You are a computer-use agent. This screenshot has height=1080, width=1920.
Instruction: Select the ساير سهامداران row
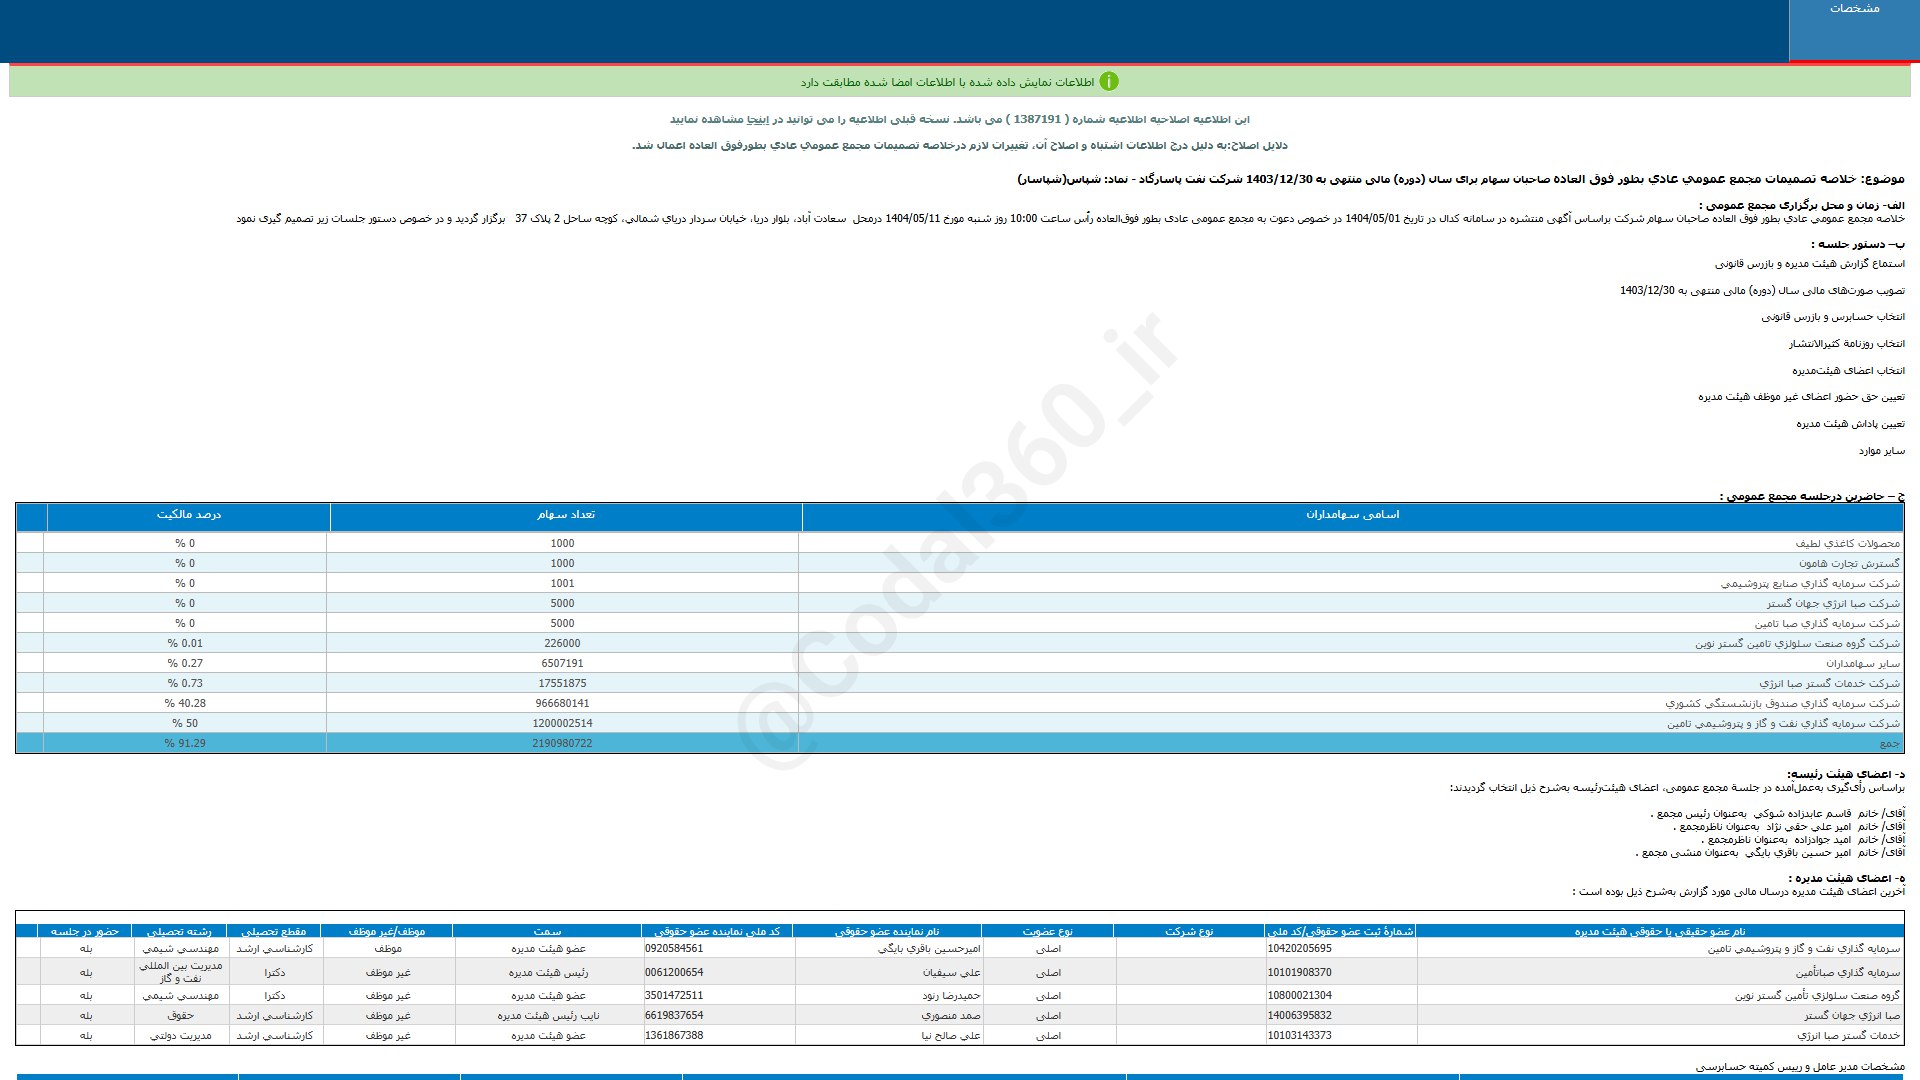[x=1862, y=664]
